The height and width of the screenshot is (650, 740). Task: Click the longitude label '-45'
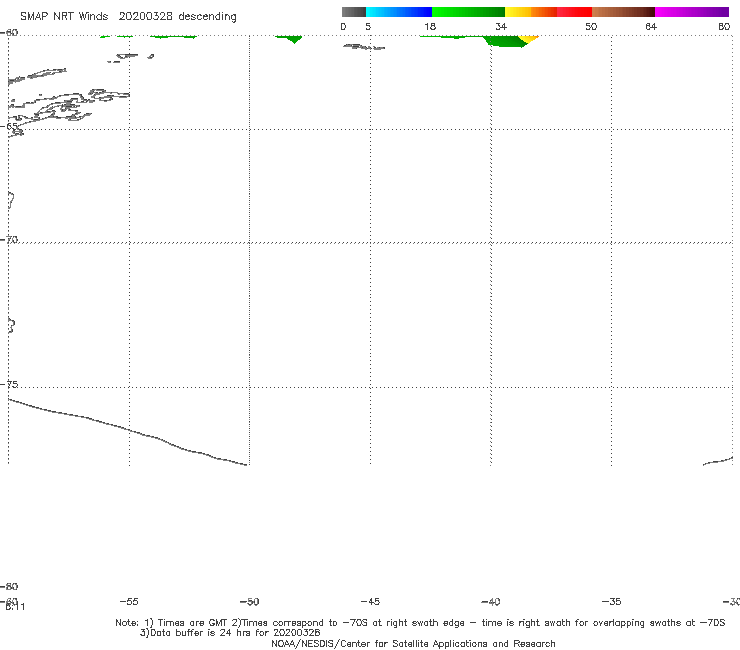[x=370, y=602]
